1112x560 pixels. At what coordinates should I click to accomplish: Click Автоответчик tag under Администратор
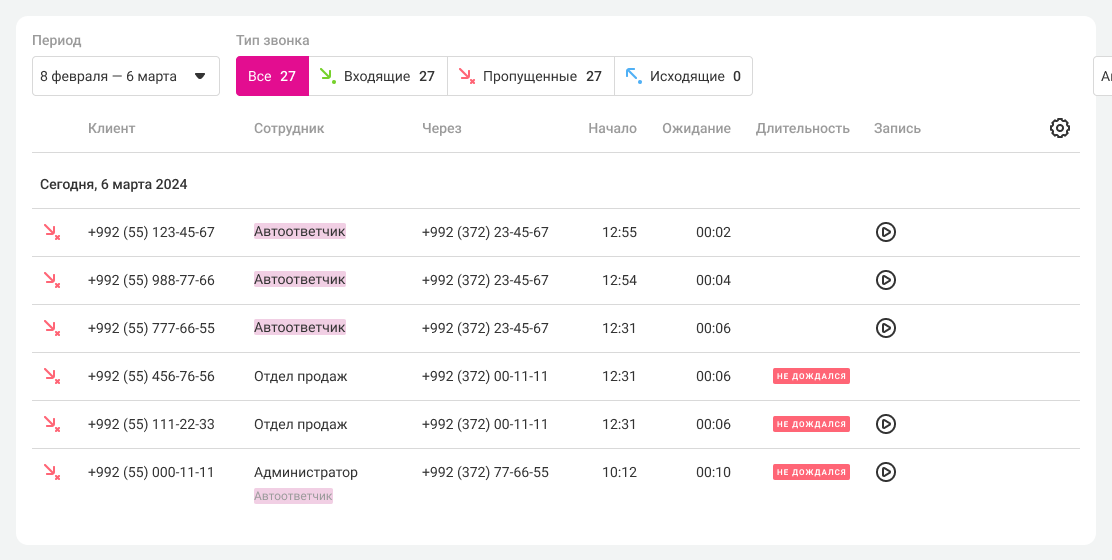tap(293, 496)
